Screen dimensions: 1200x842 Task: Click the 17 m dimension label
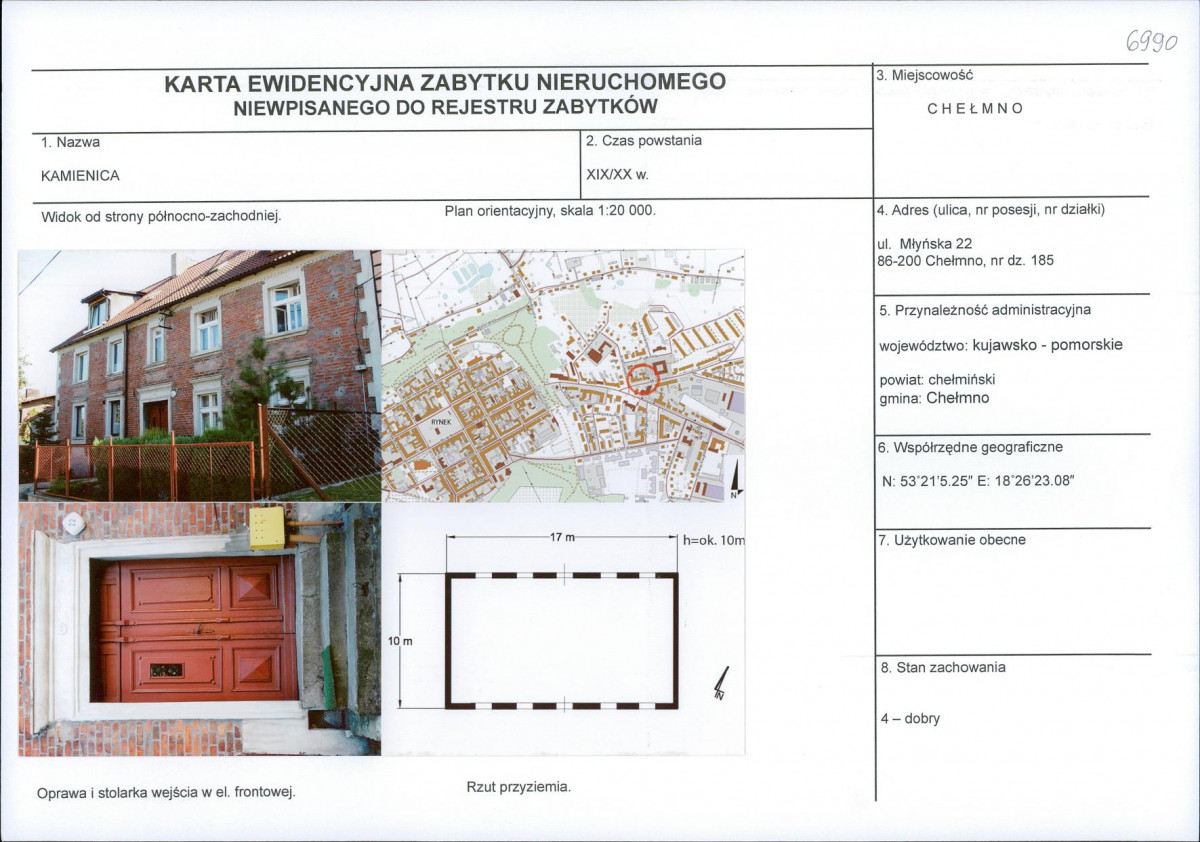561,538
